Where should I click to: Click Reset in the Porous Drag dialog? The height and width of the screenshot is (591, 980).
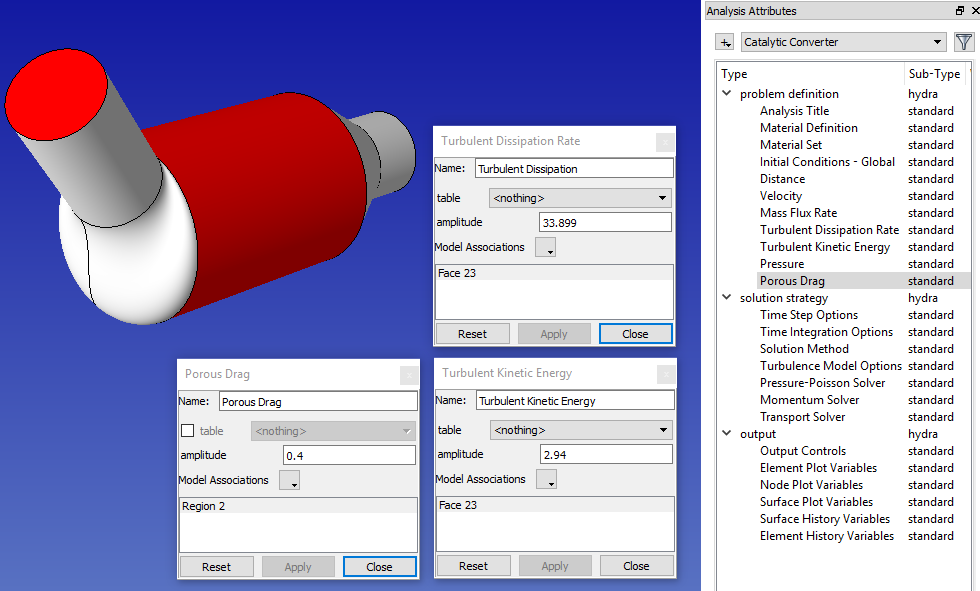click(216, 567)
